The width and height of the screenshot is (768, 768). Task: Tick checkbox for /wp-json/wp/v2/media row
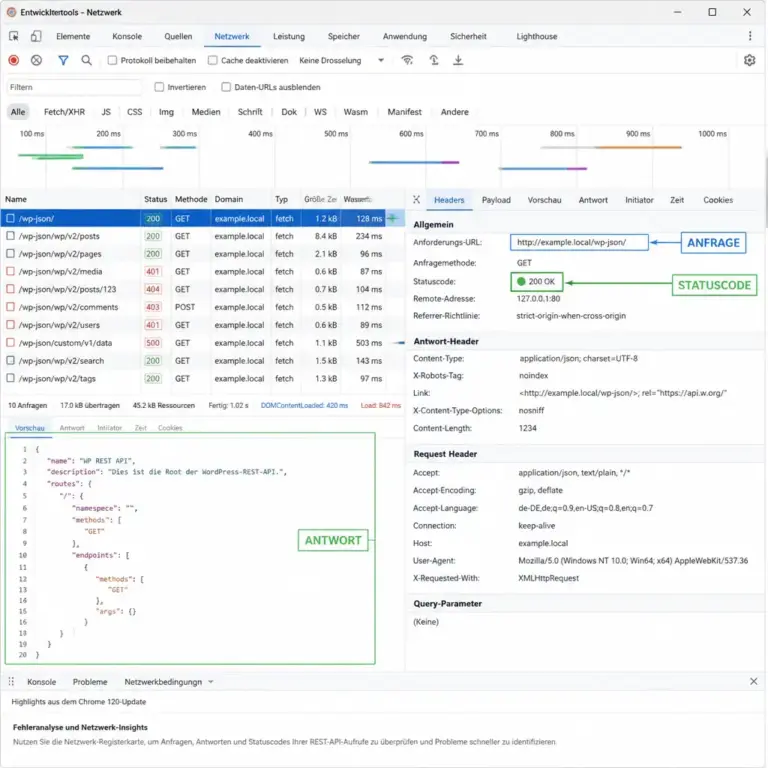pos(10,271)
